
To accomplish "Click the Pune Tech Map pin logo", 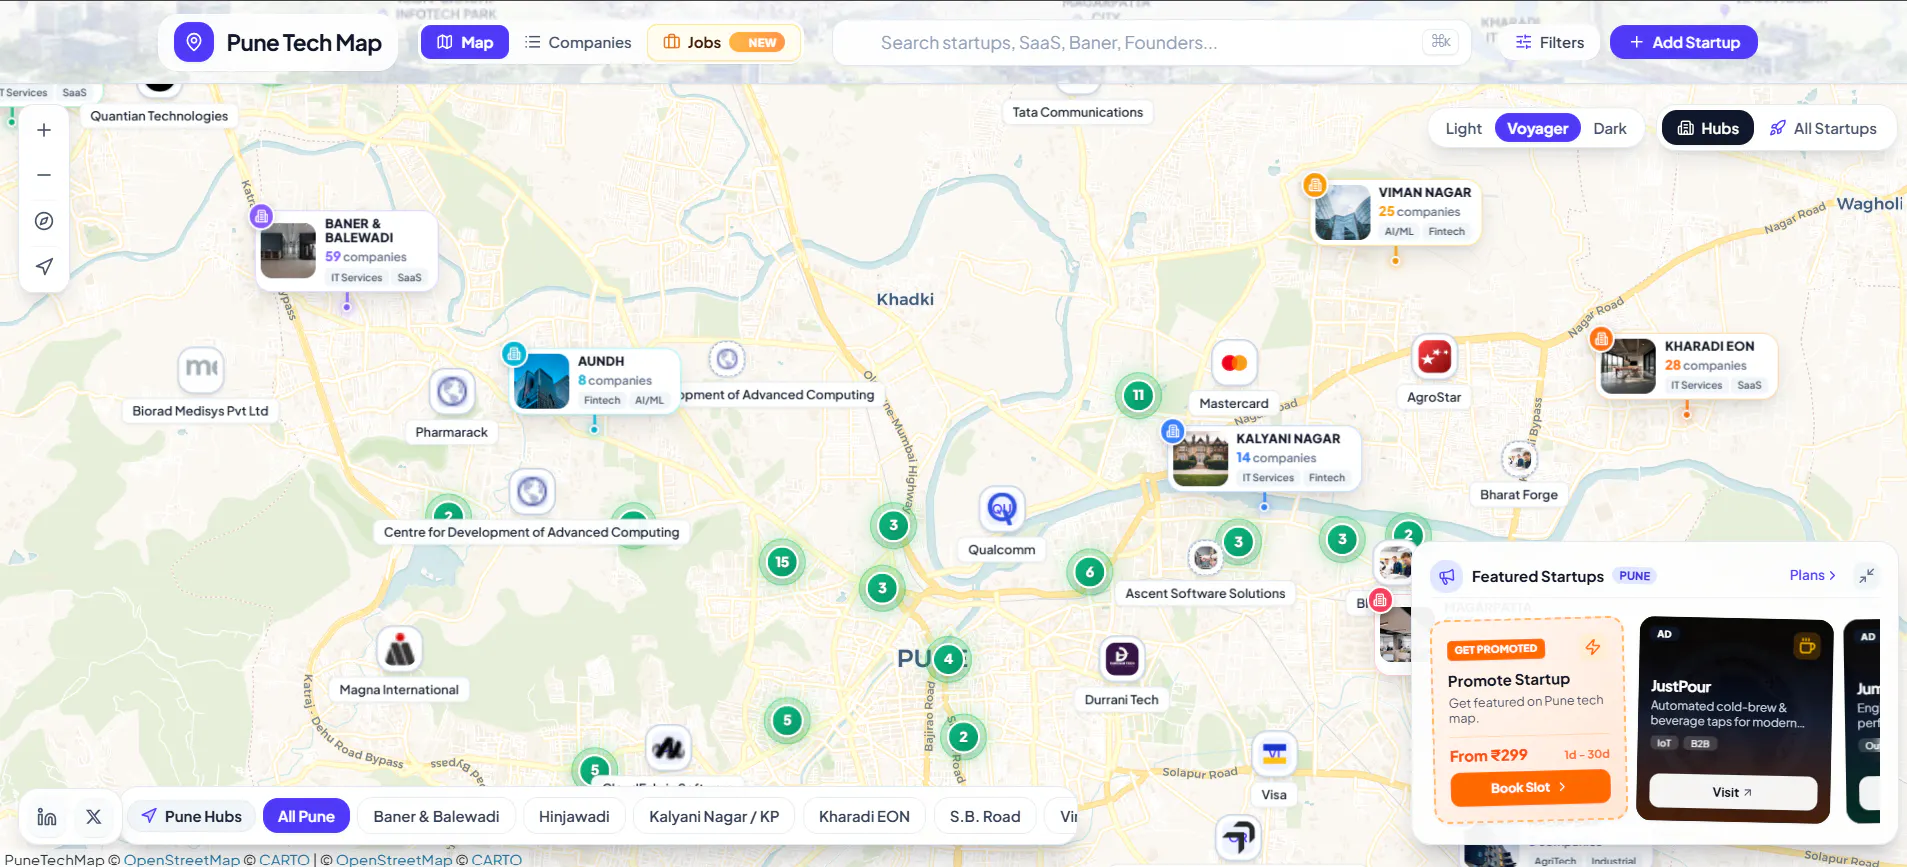I will 194,42.
